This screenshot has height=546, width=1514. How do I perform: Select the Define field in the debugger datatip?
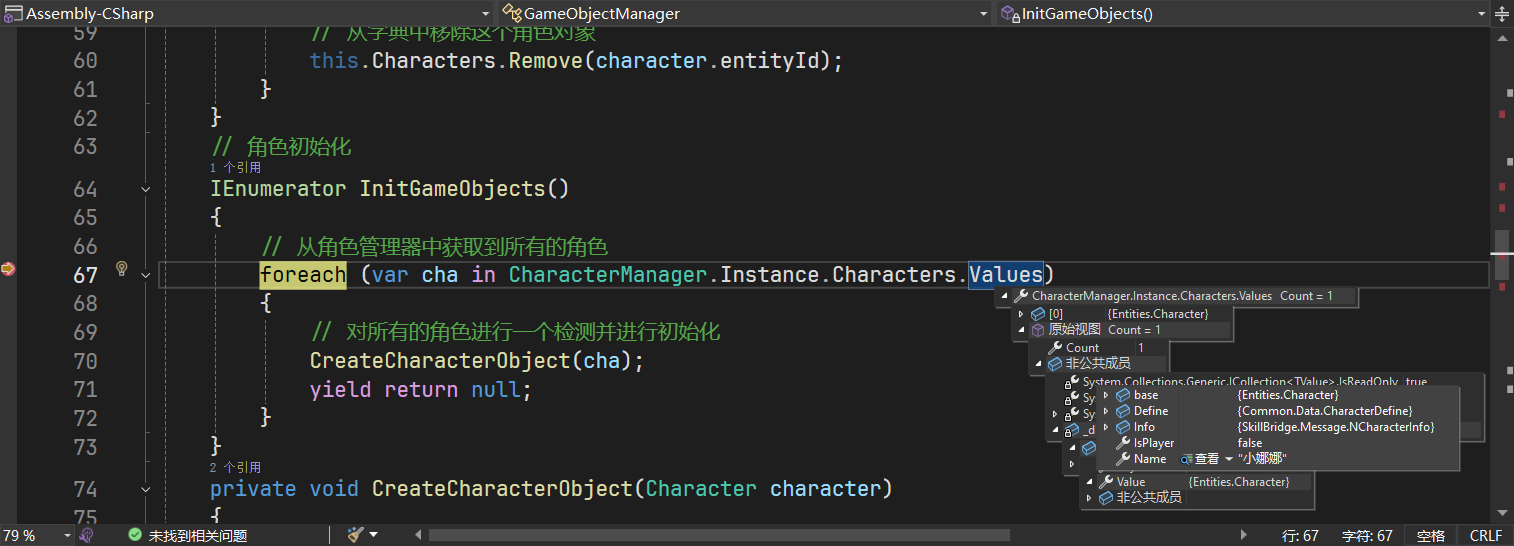[1150, 411]
